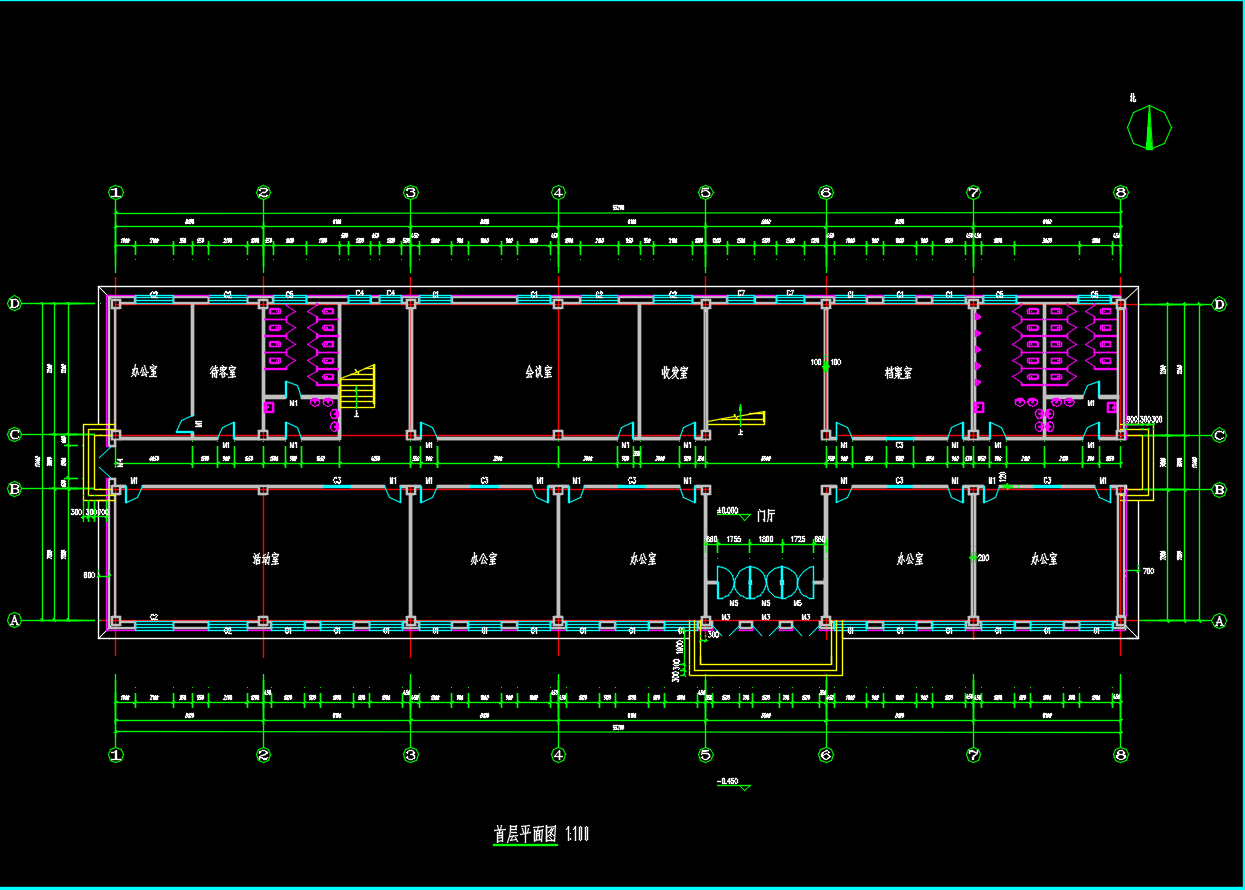Image resolution: width=1245 pixels, height=890 pixels.
Task: Click the north arrow compass symbol
Action: coord(1149,127)
